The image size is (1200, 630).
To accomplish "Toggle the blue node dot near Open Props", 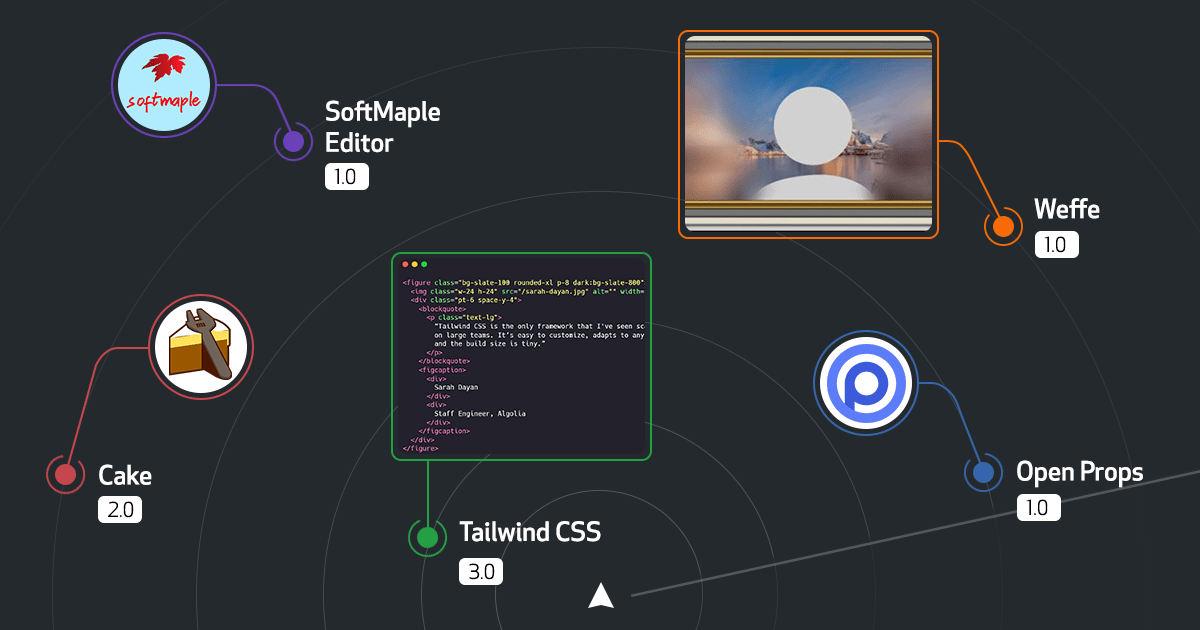I will point(983,470).
